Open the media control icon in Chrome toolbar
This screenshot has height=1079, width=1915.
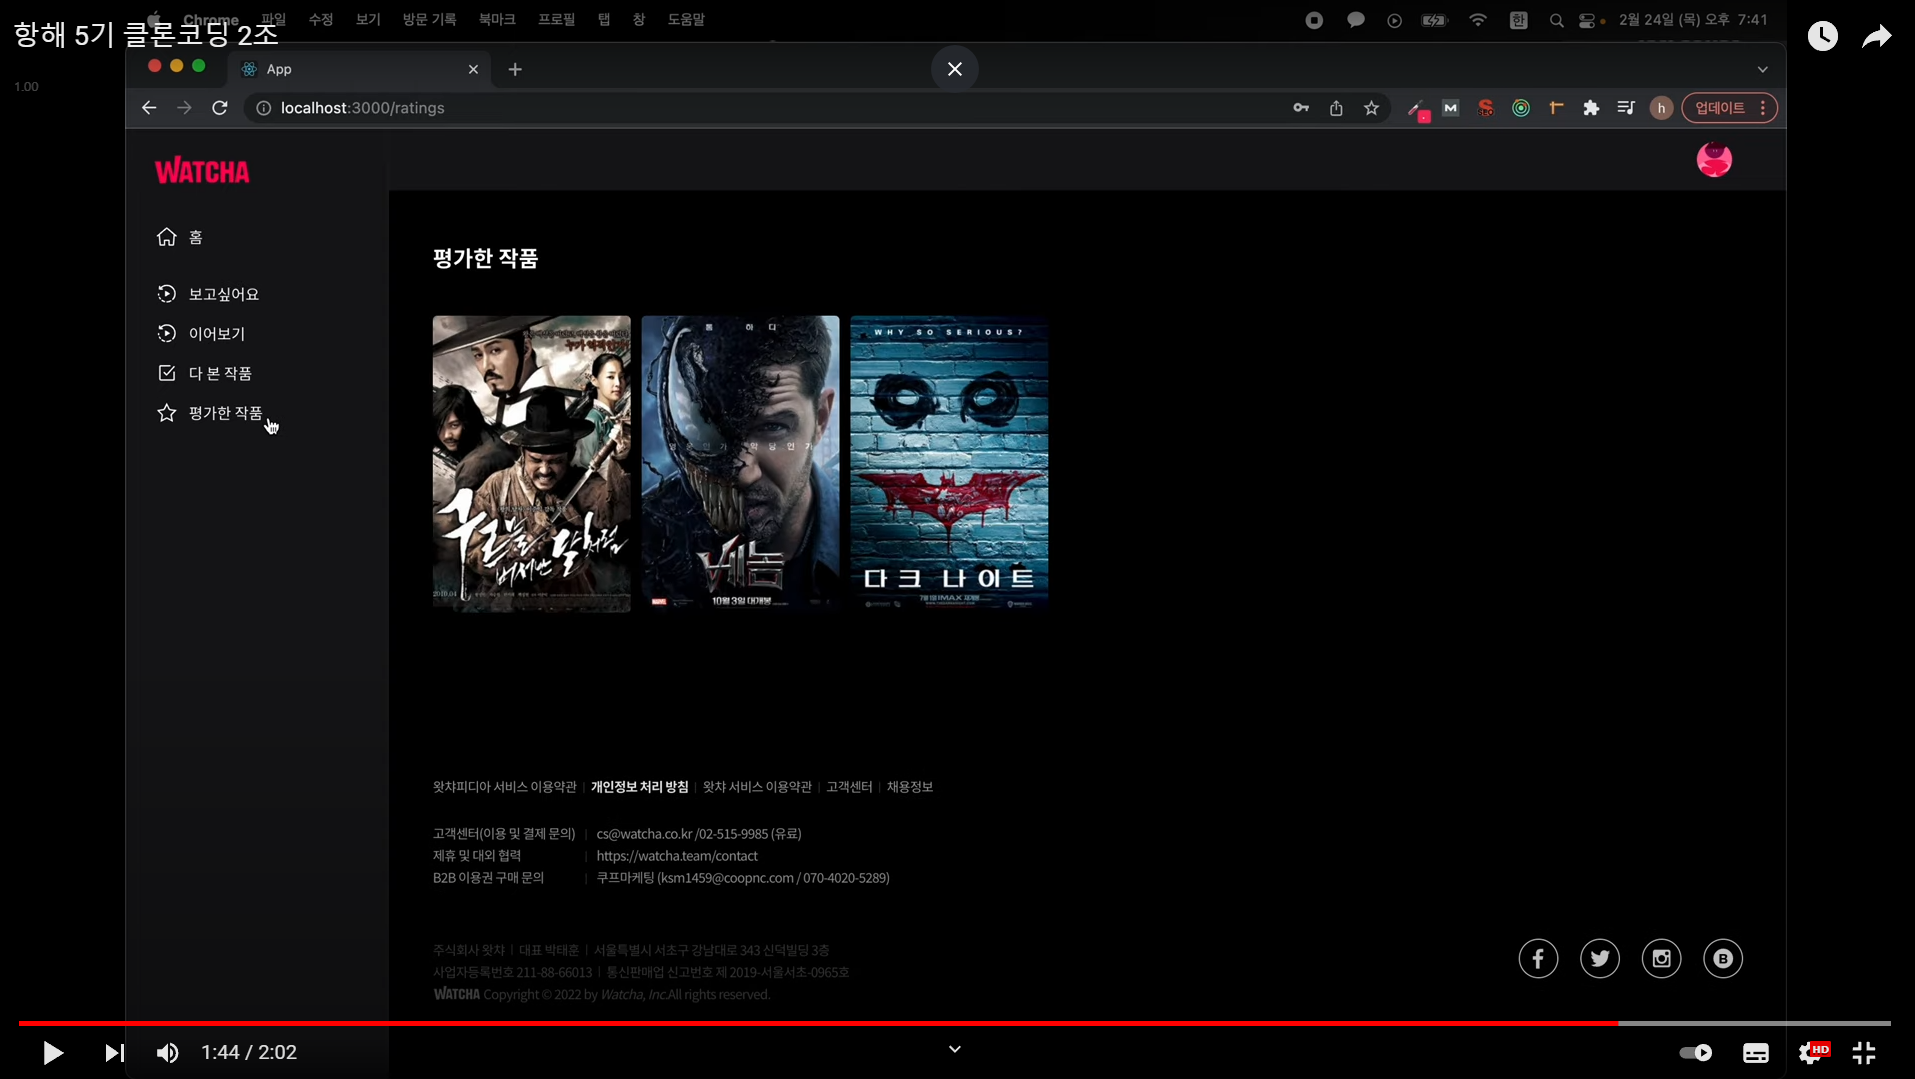pyautogui.click(x=1626, y=108)
